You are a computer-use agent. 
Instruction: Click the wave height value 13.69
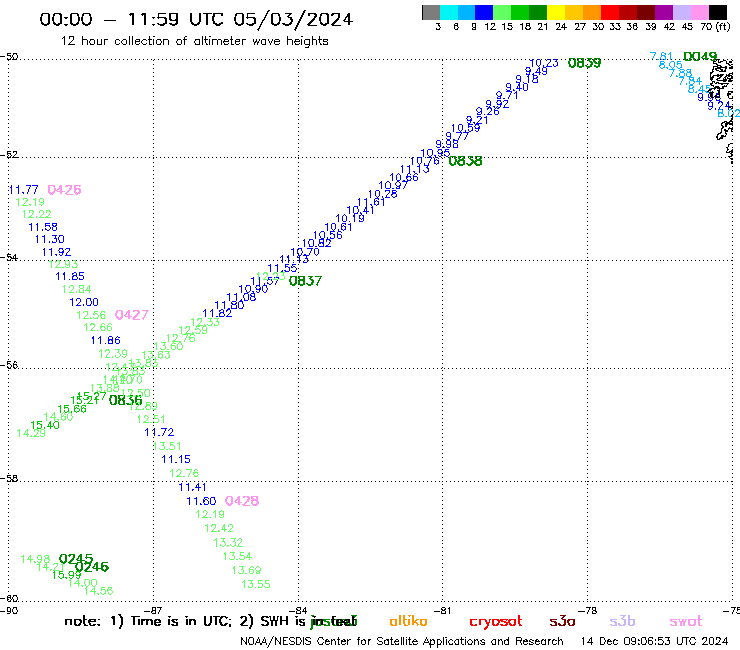pyautogui.click(x=246, y=570)
